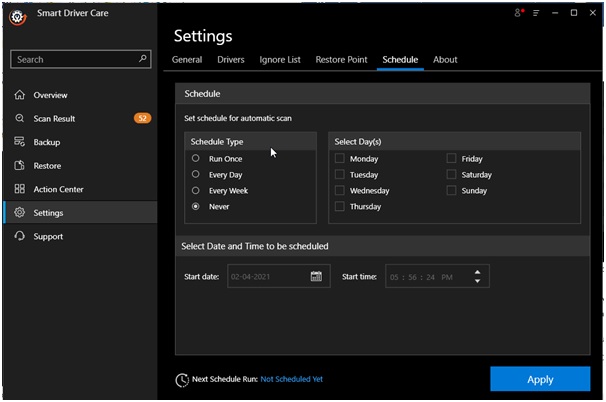This screenshot has width=606, height=402.
Task: Open the Restore Point tab
Action: pyautogui.click(x=342, y=60)
